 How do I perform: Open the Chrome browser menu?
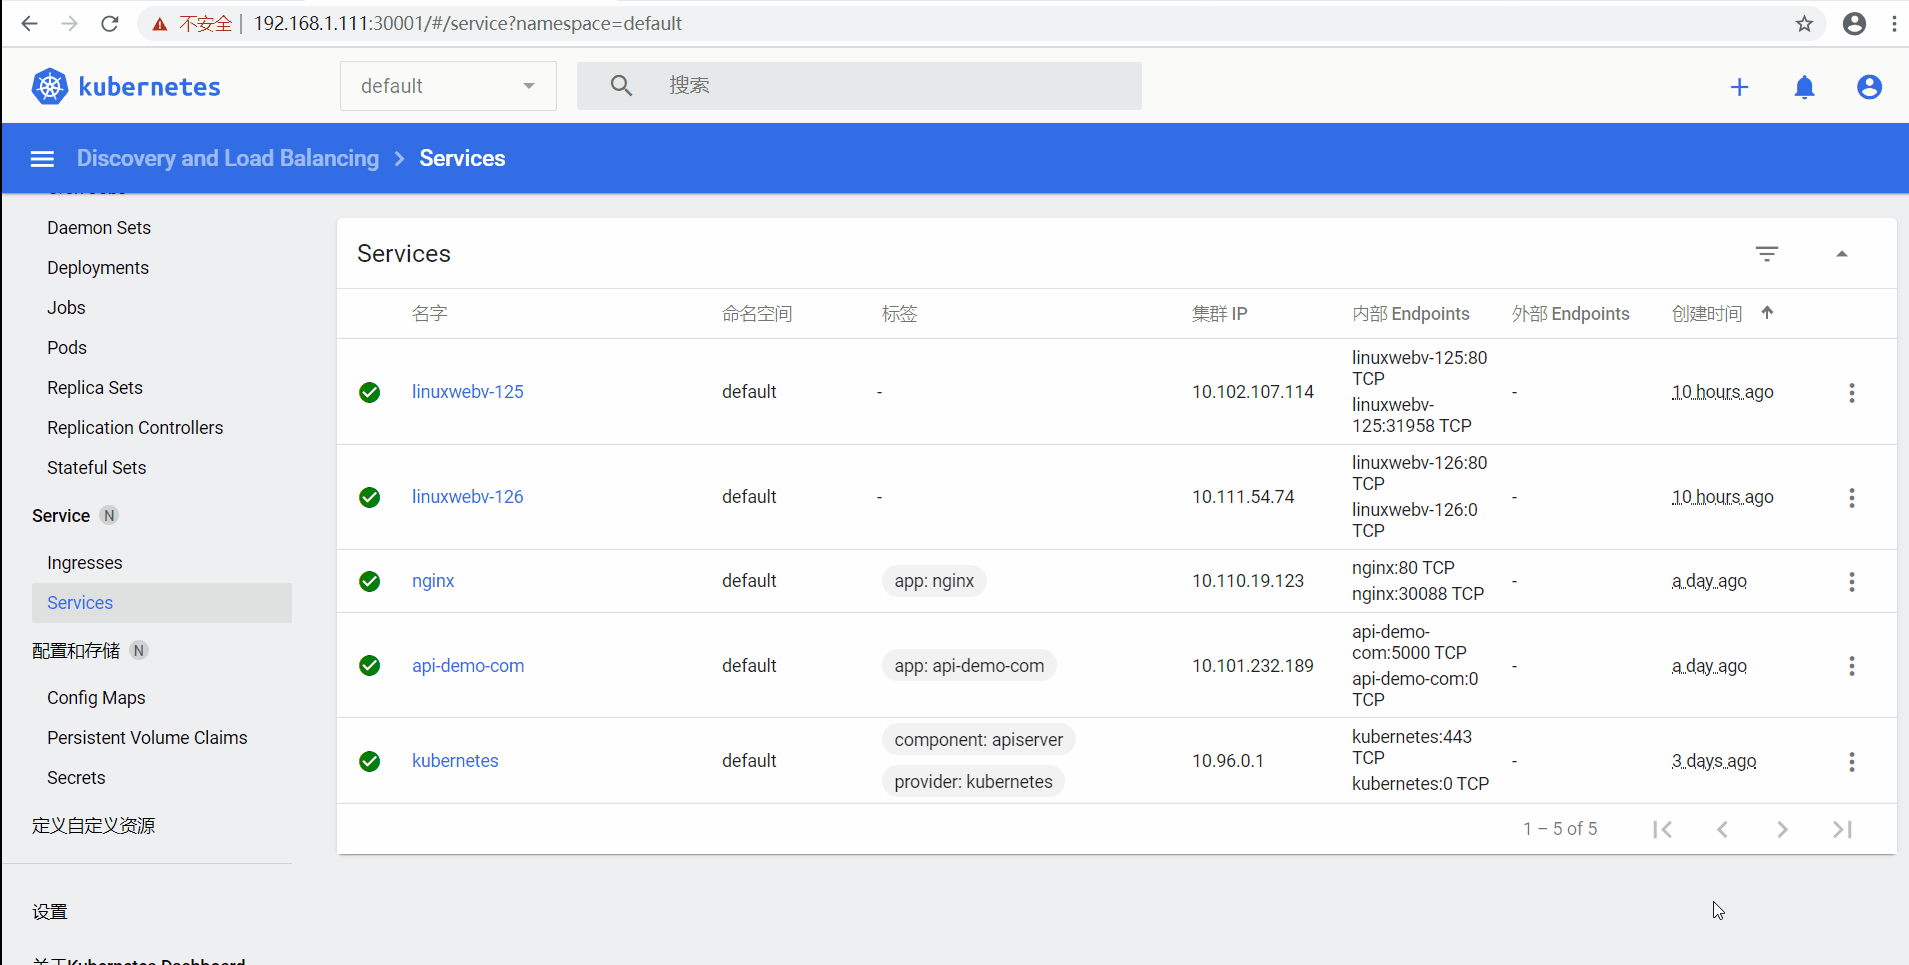coord(1895,23)
